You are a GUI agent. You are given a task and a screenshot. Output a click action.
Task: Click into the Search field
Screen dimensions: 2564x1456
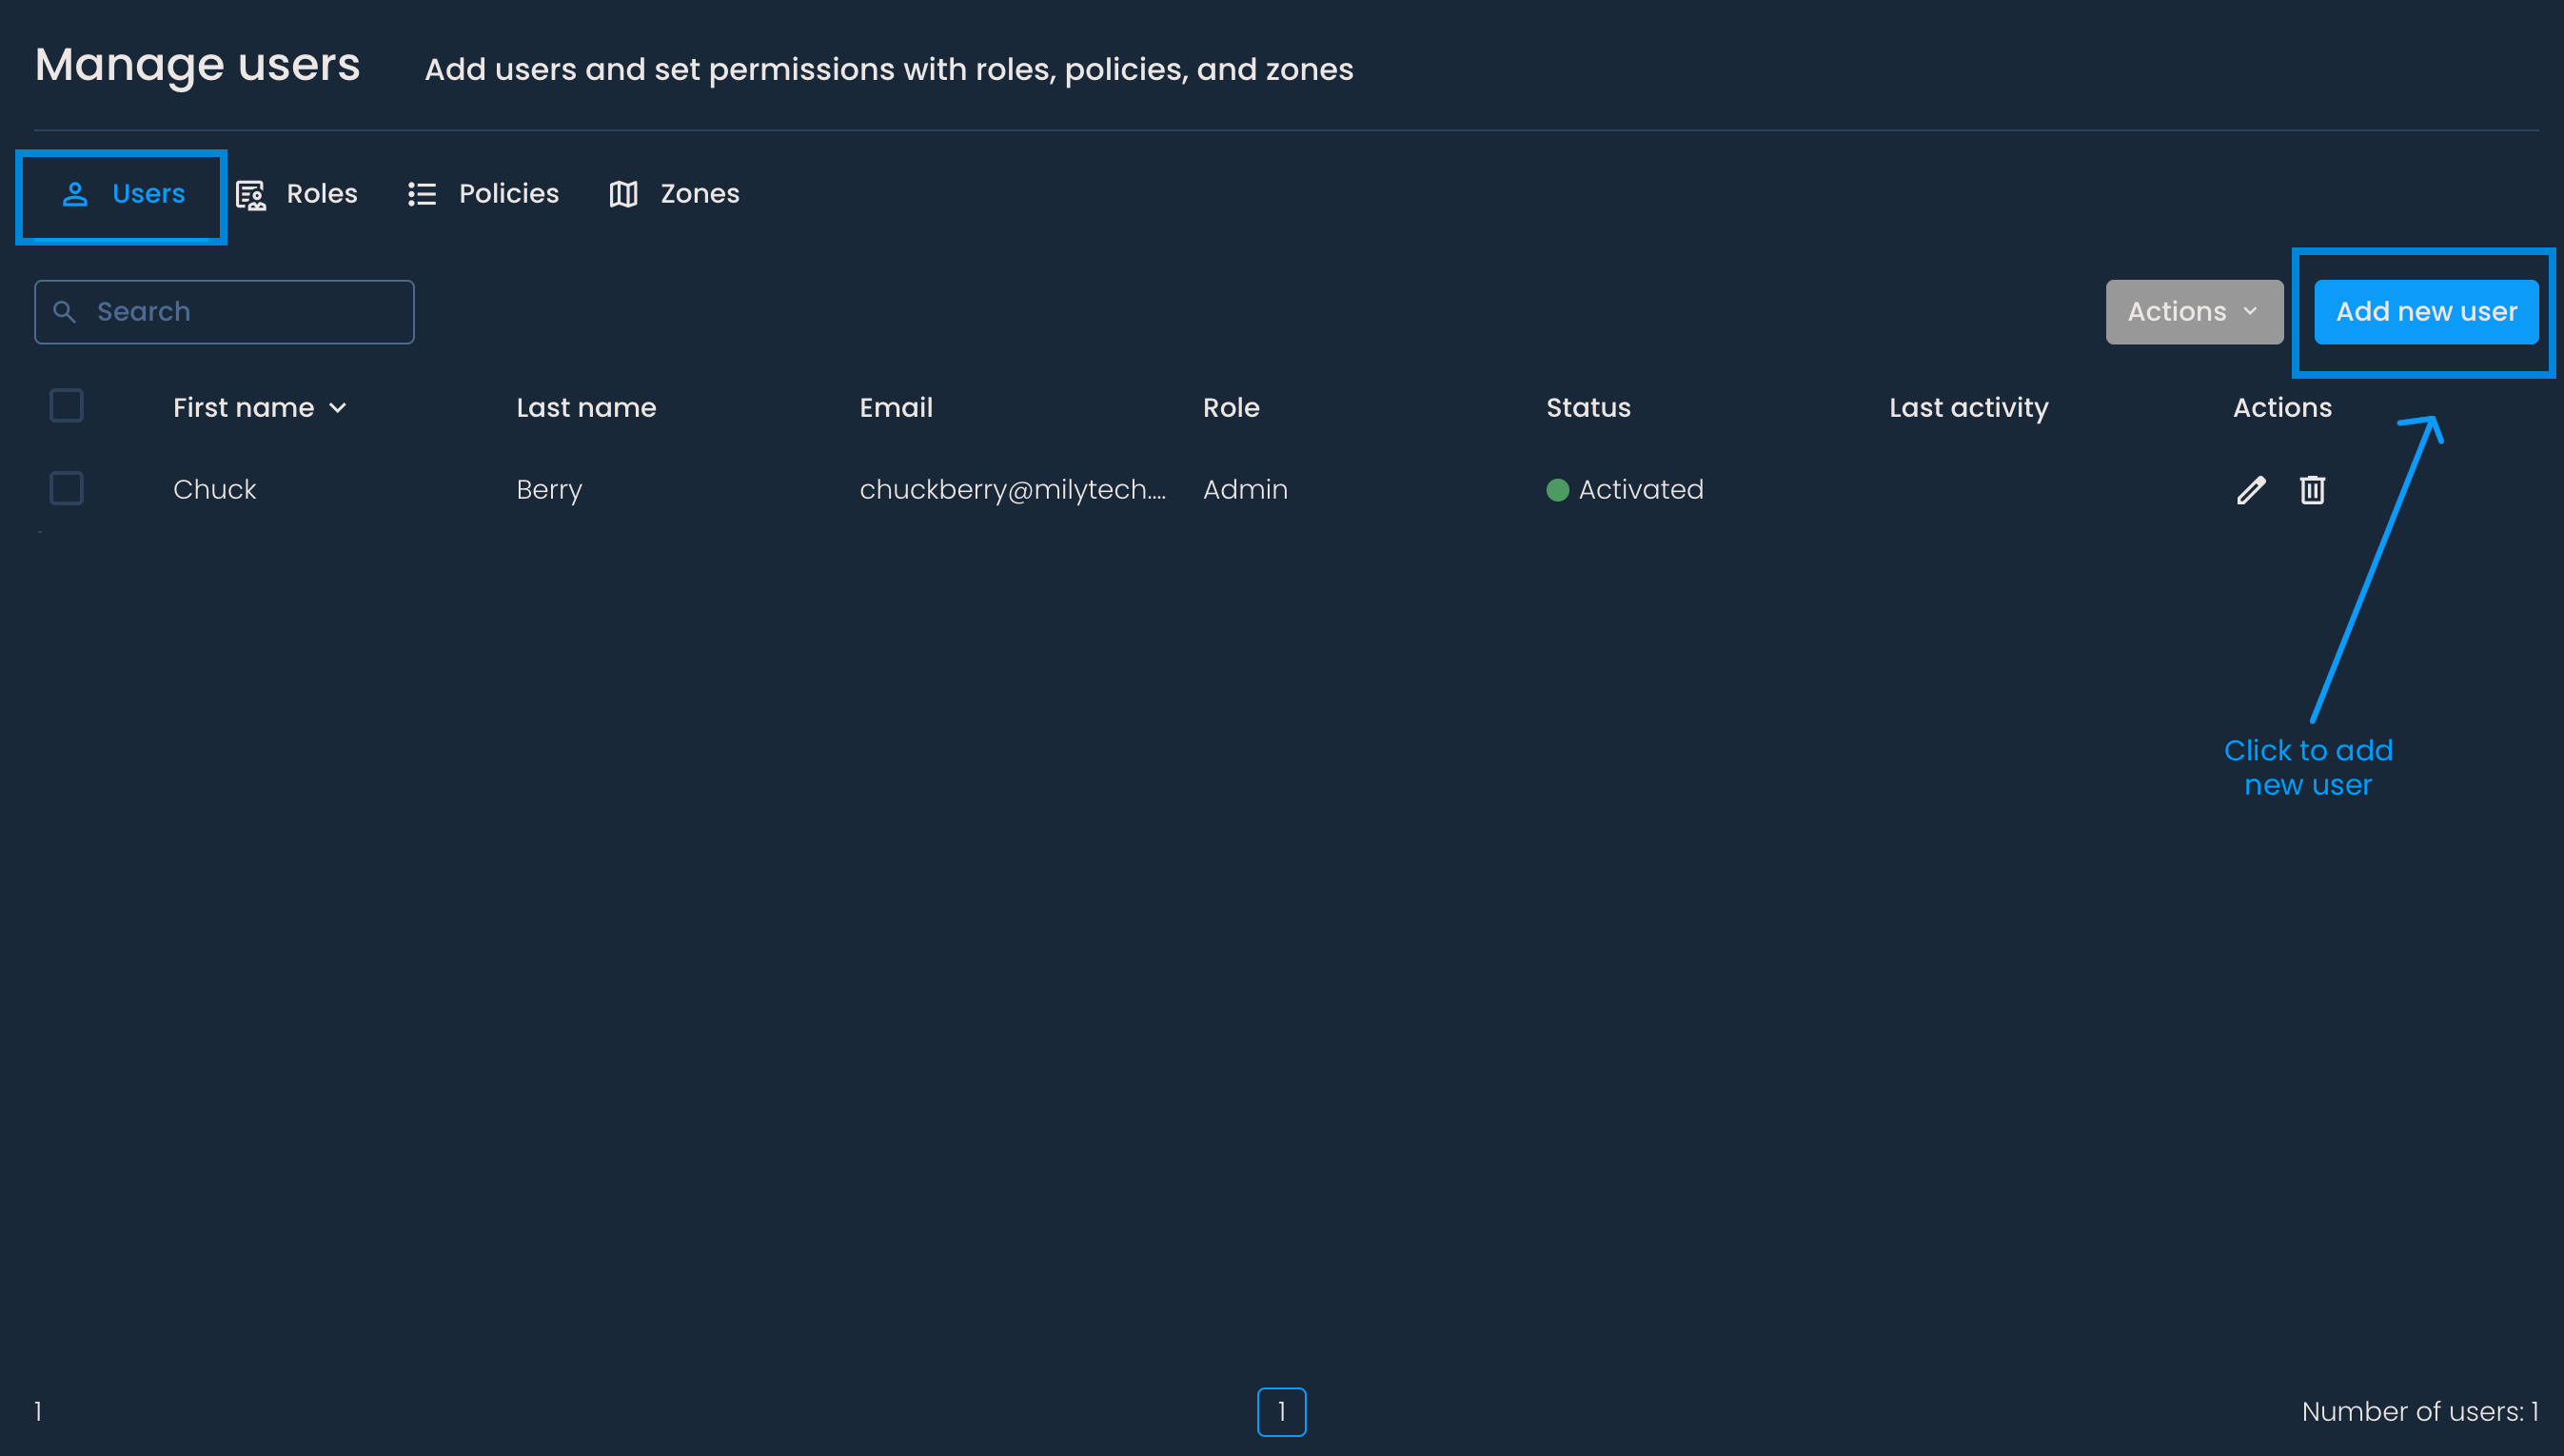pos(240,312)
